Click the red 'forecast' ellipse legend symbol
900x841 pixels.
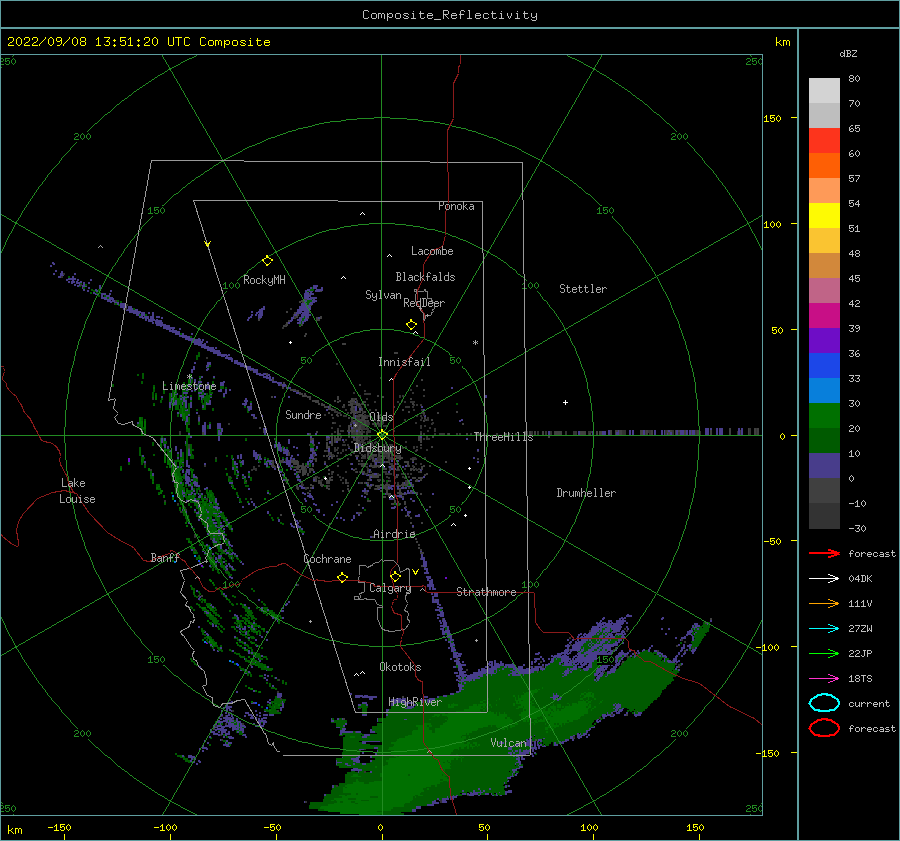(824, 728)
